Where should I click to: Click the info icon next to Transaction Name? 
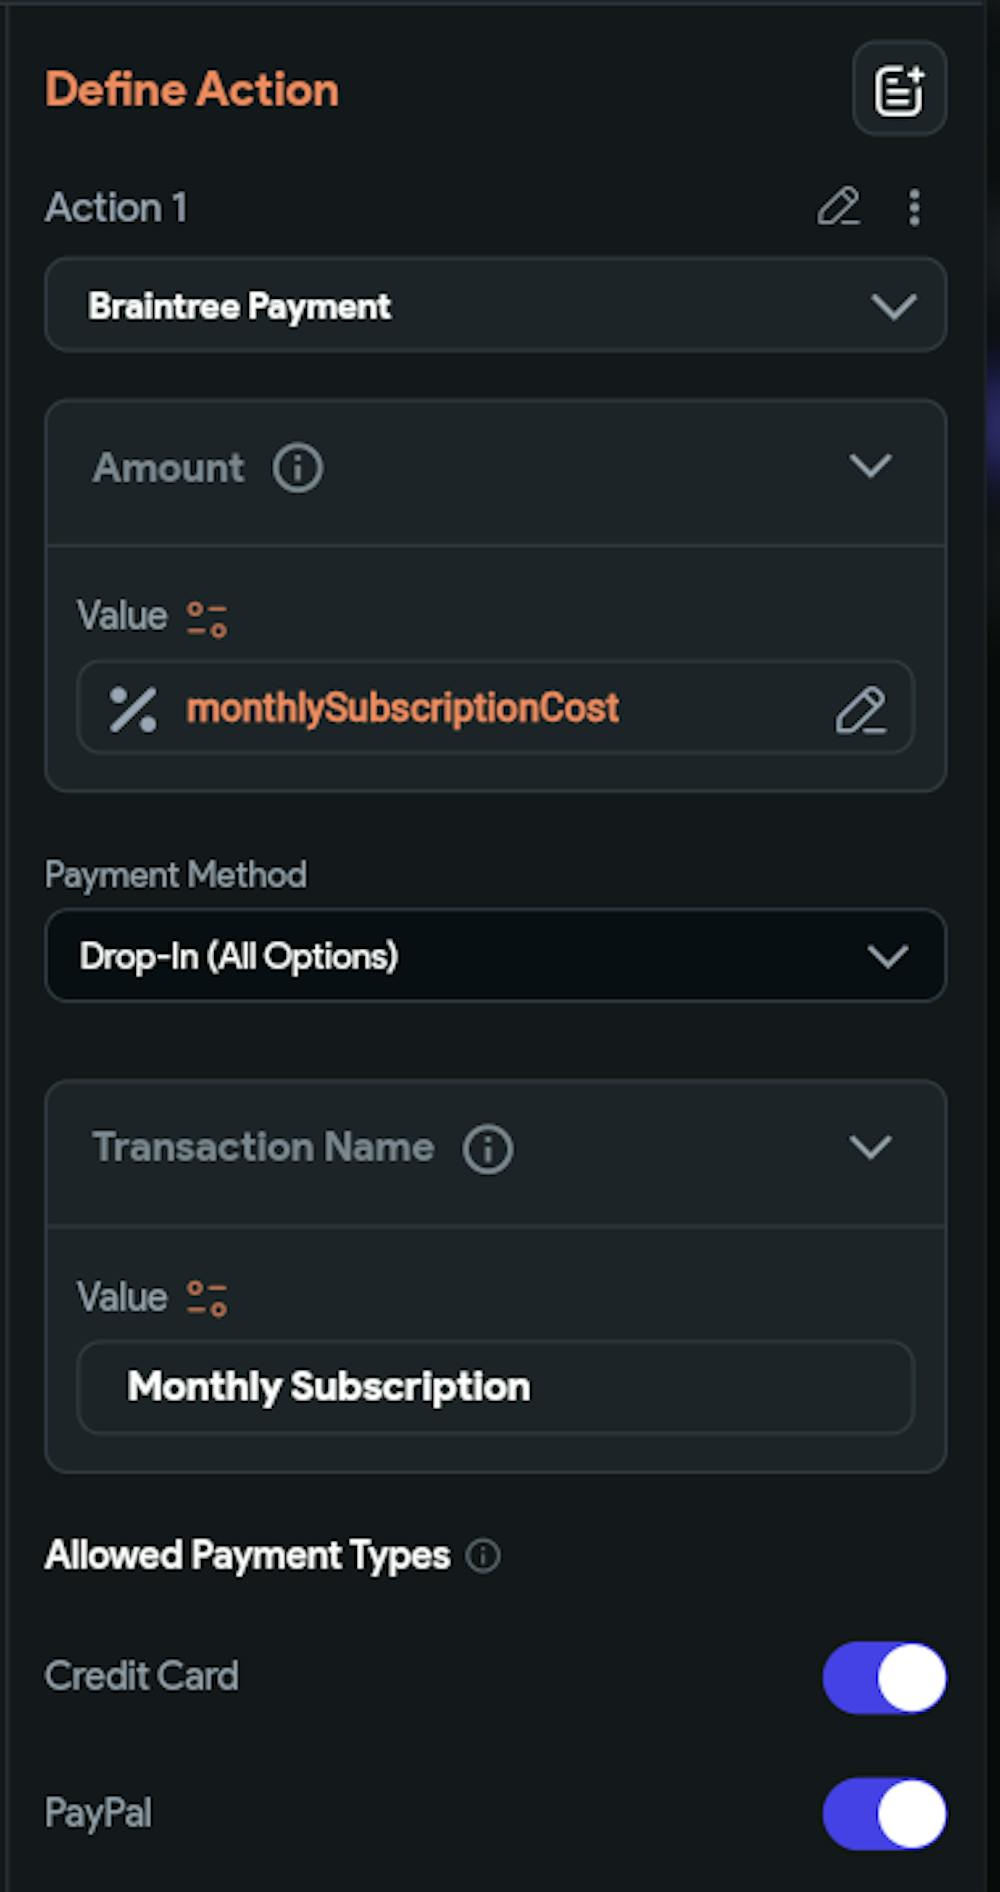click(487, 1148)
